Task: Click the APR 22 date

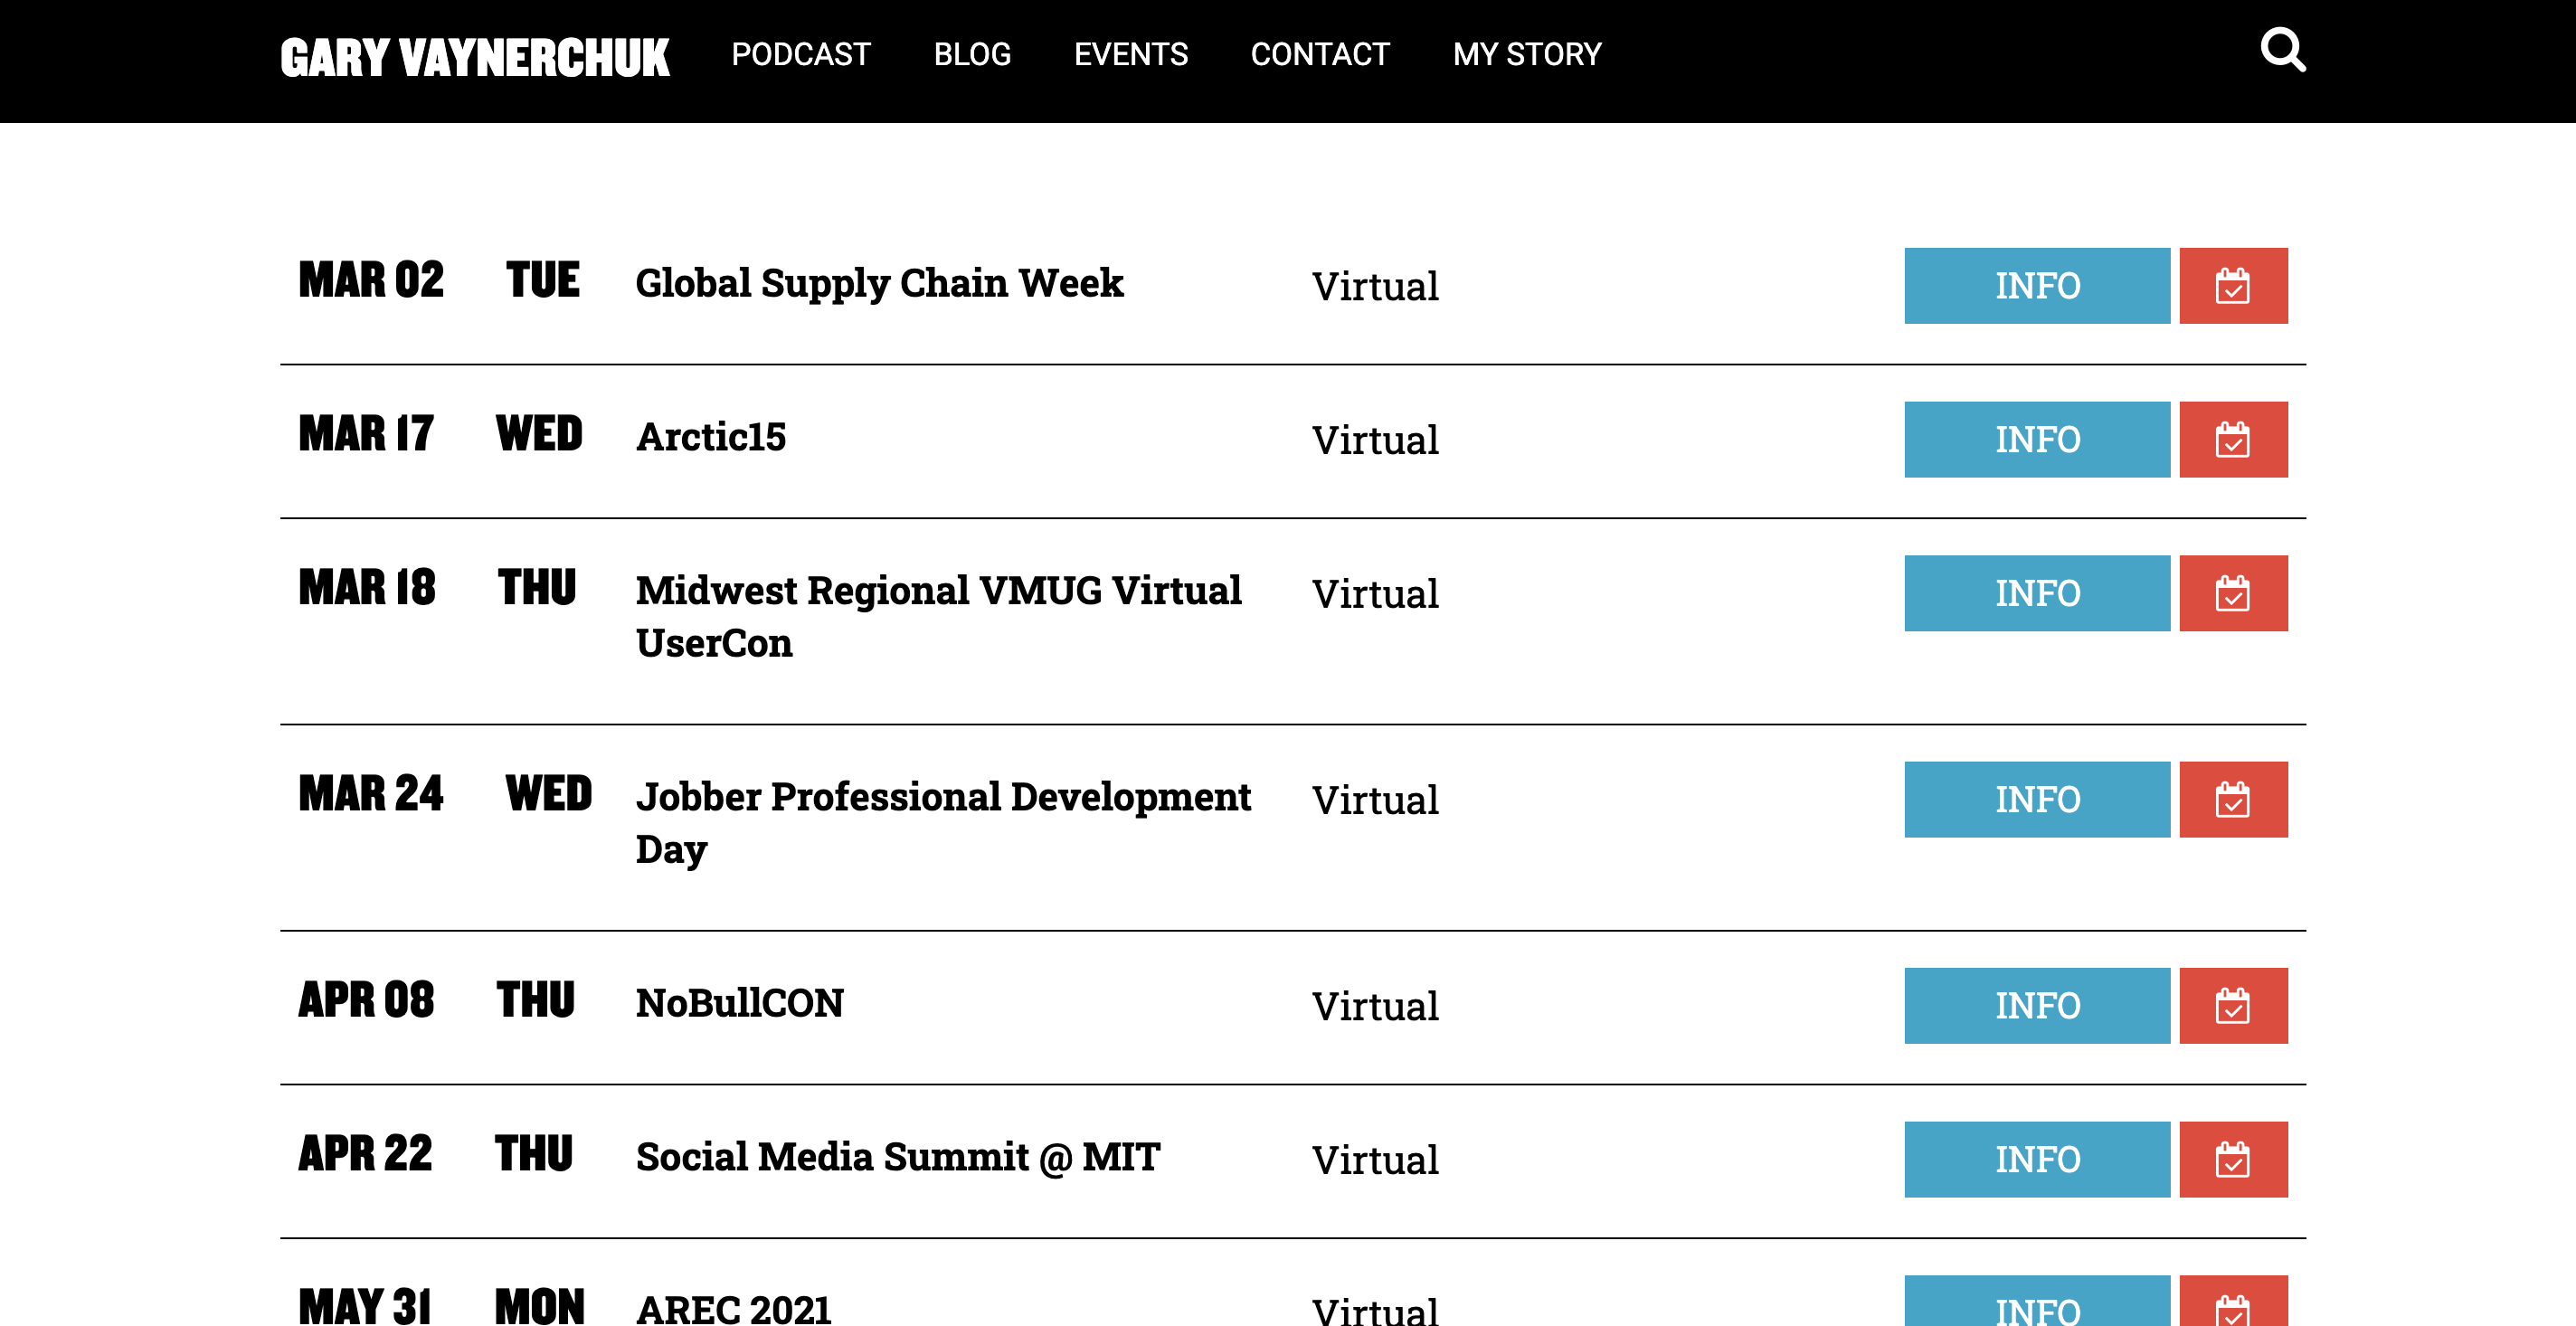Action: click(x=365, y=1154)
